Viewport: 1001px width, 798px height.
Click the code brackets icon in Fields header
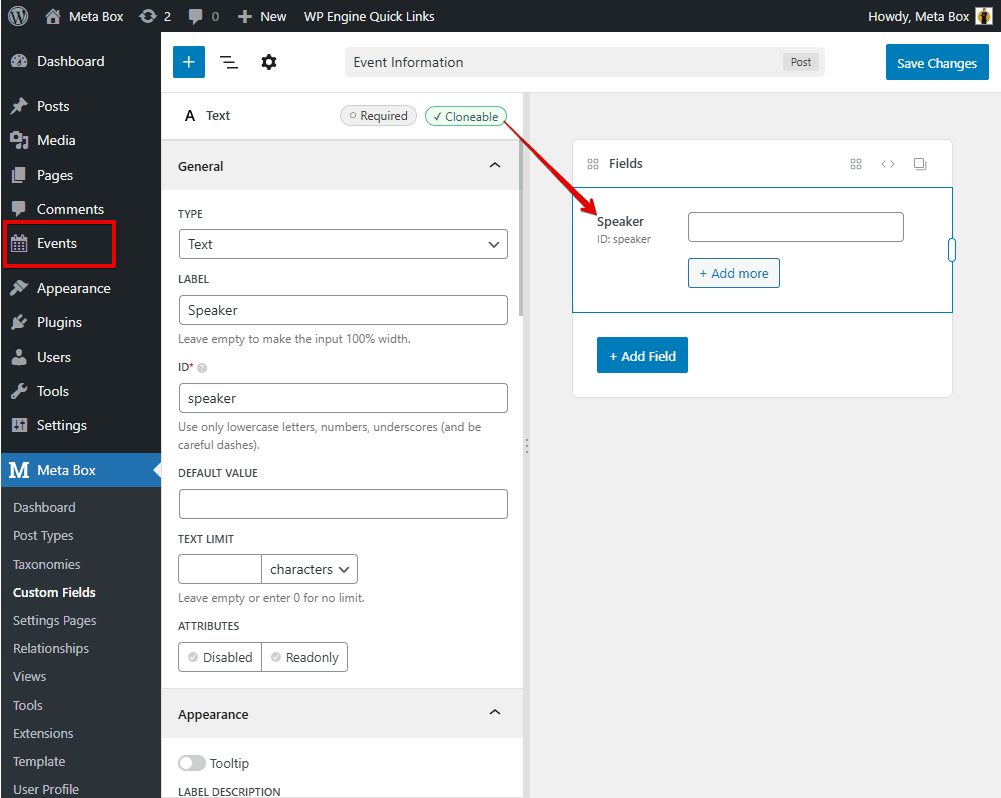pyautogui.click(x=888, y=164)
